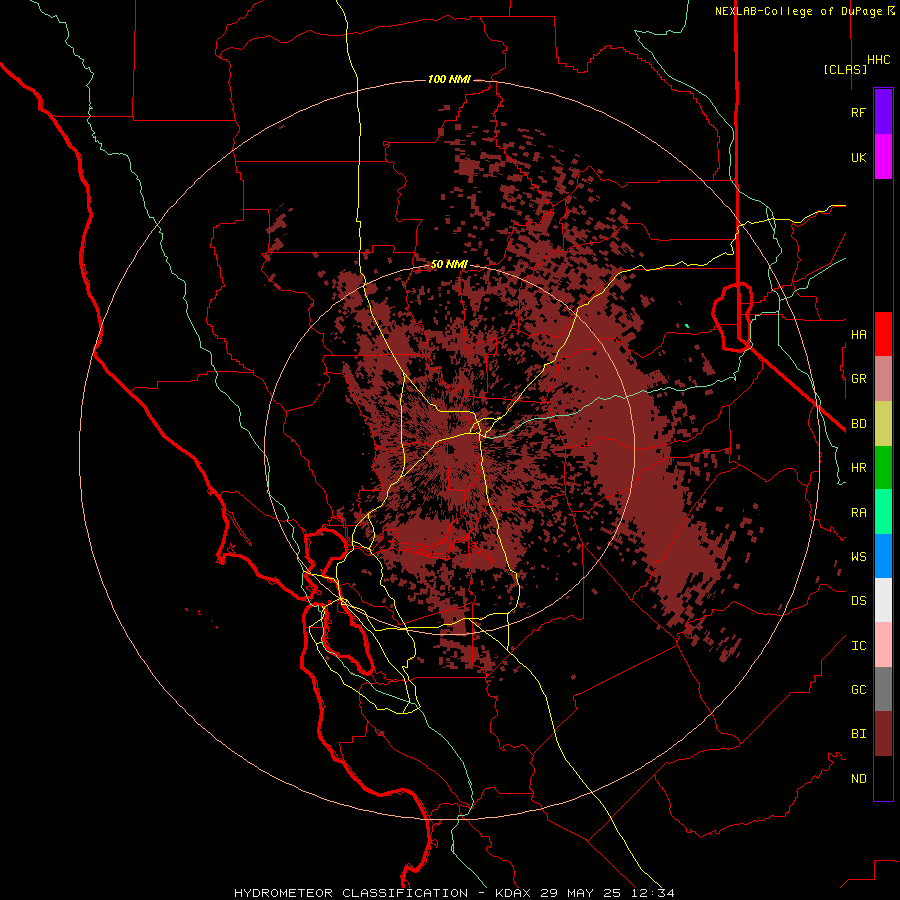
Task: Click the light pink IC legend swatch
Action: click(x=883, y=645)
